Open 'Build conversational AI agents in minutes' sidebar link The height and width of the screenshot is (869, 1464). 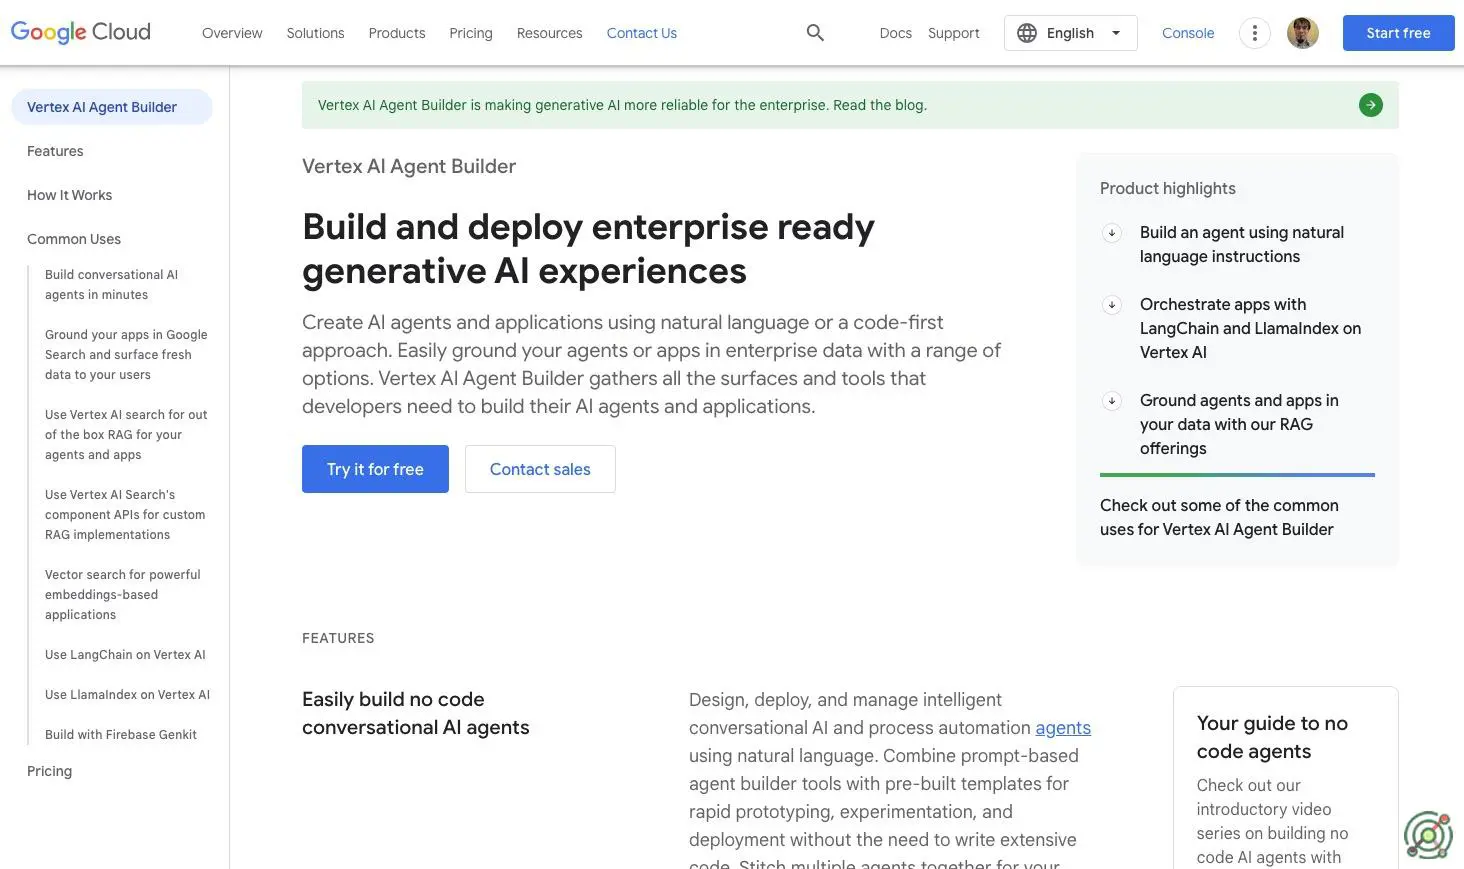[111, 285]
